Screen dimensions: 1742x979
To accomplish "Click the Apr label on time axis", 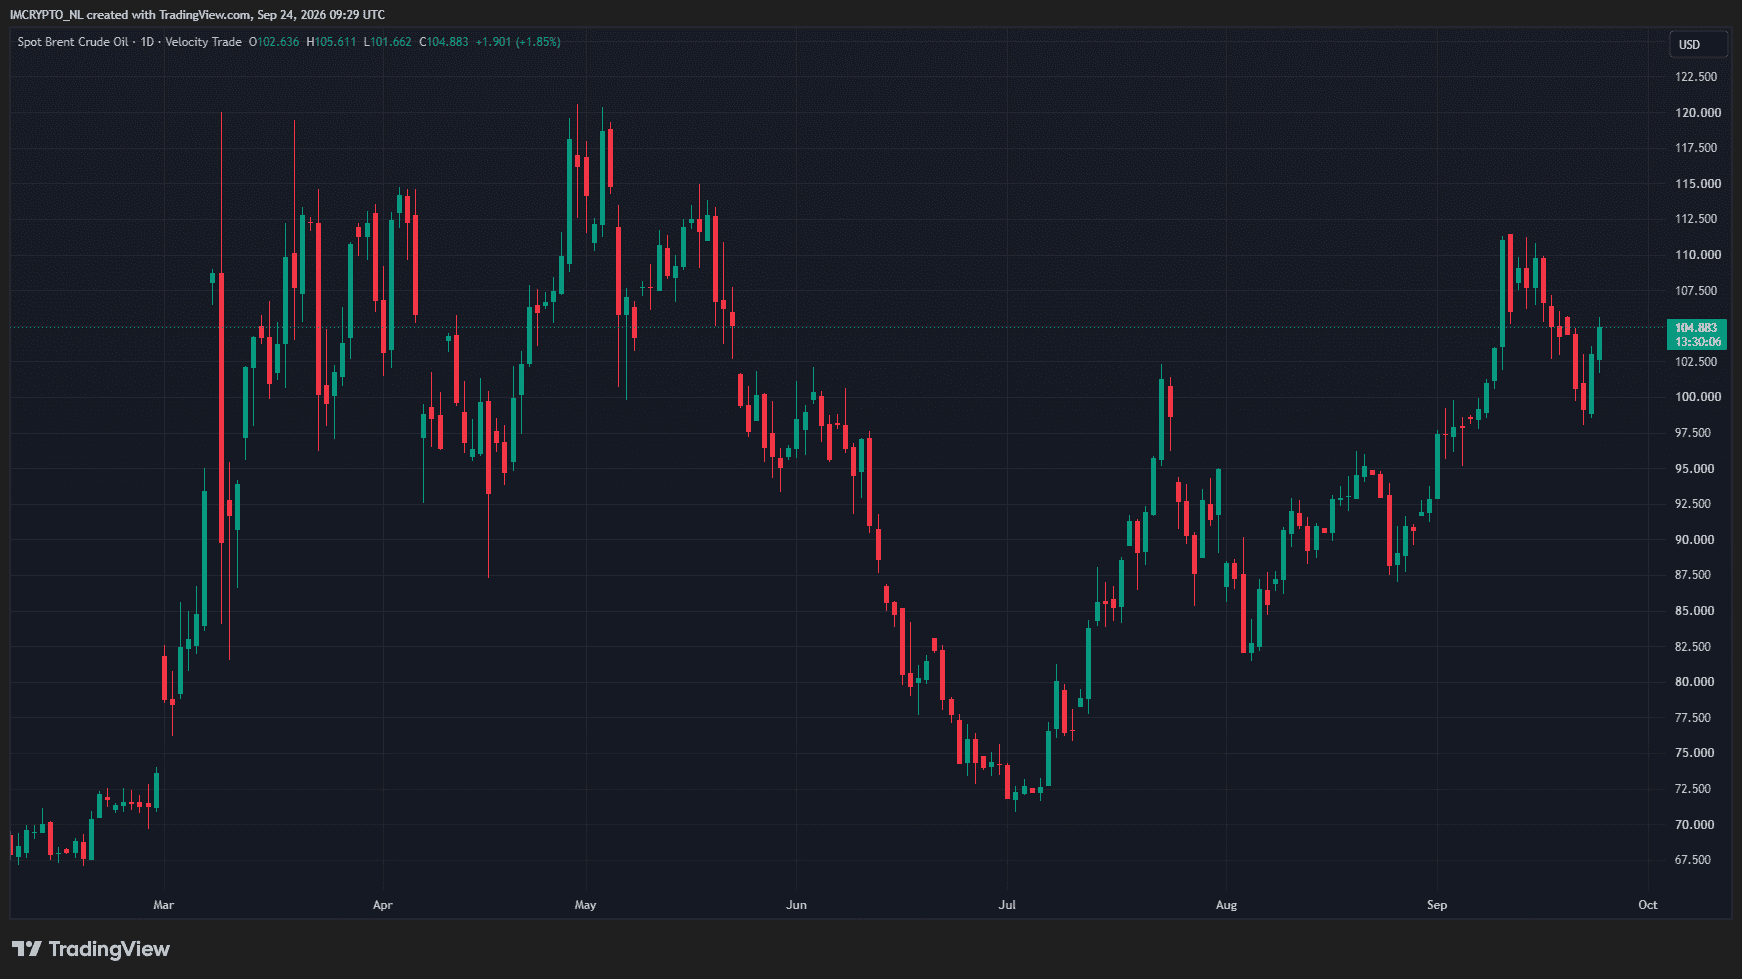I will click(x=382, y=905).
